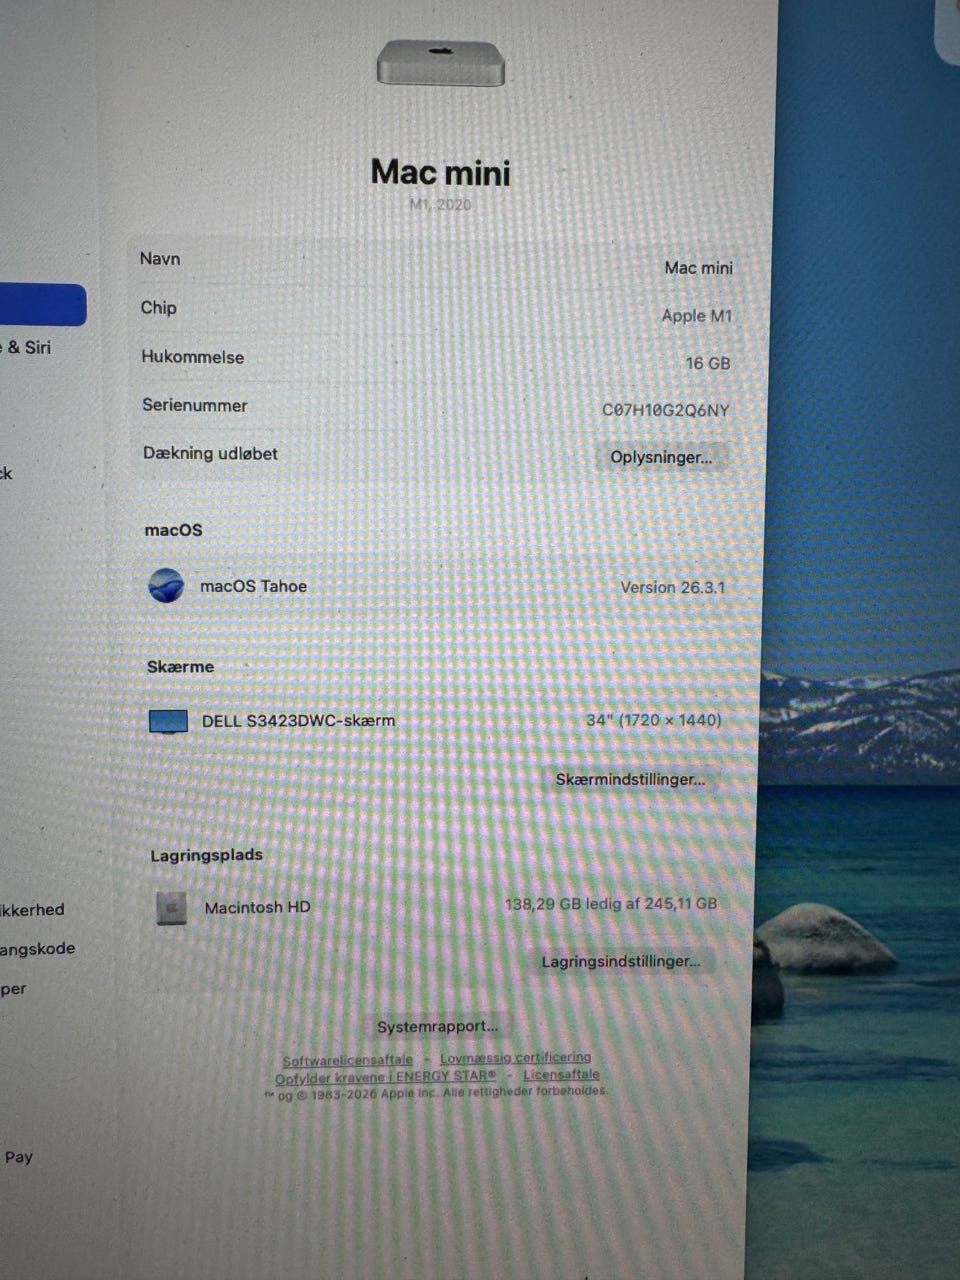Screen dimensions: 960x1280
Task: Select the highlighted blue sidebar item
Action: click(x=43, y=304)
